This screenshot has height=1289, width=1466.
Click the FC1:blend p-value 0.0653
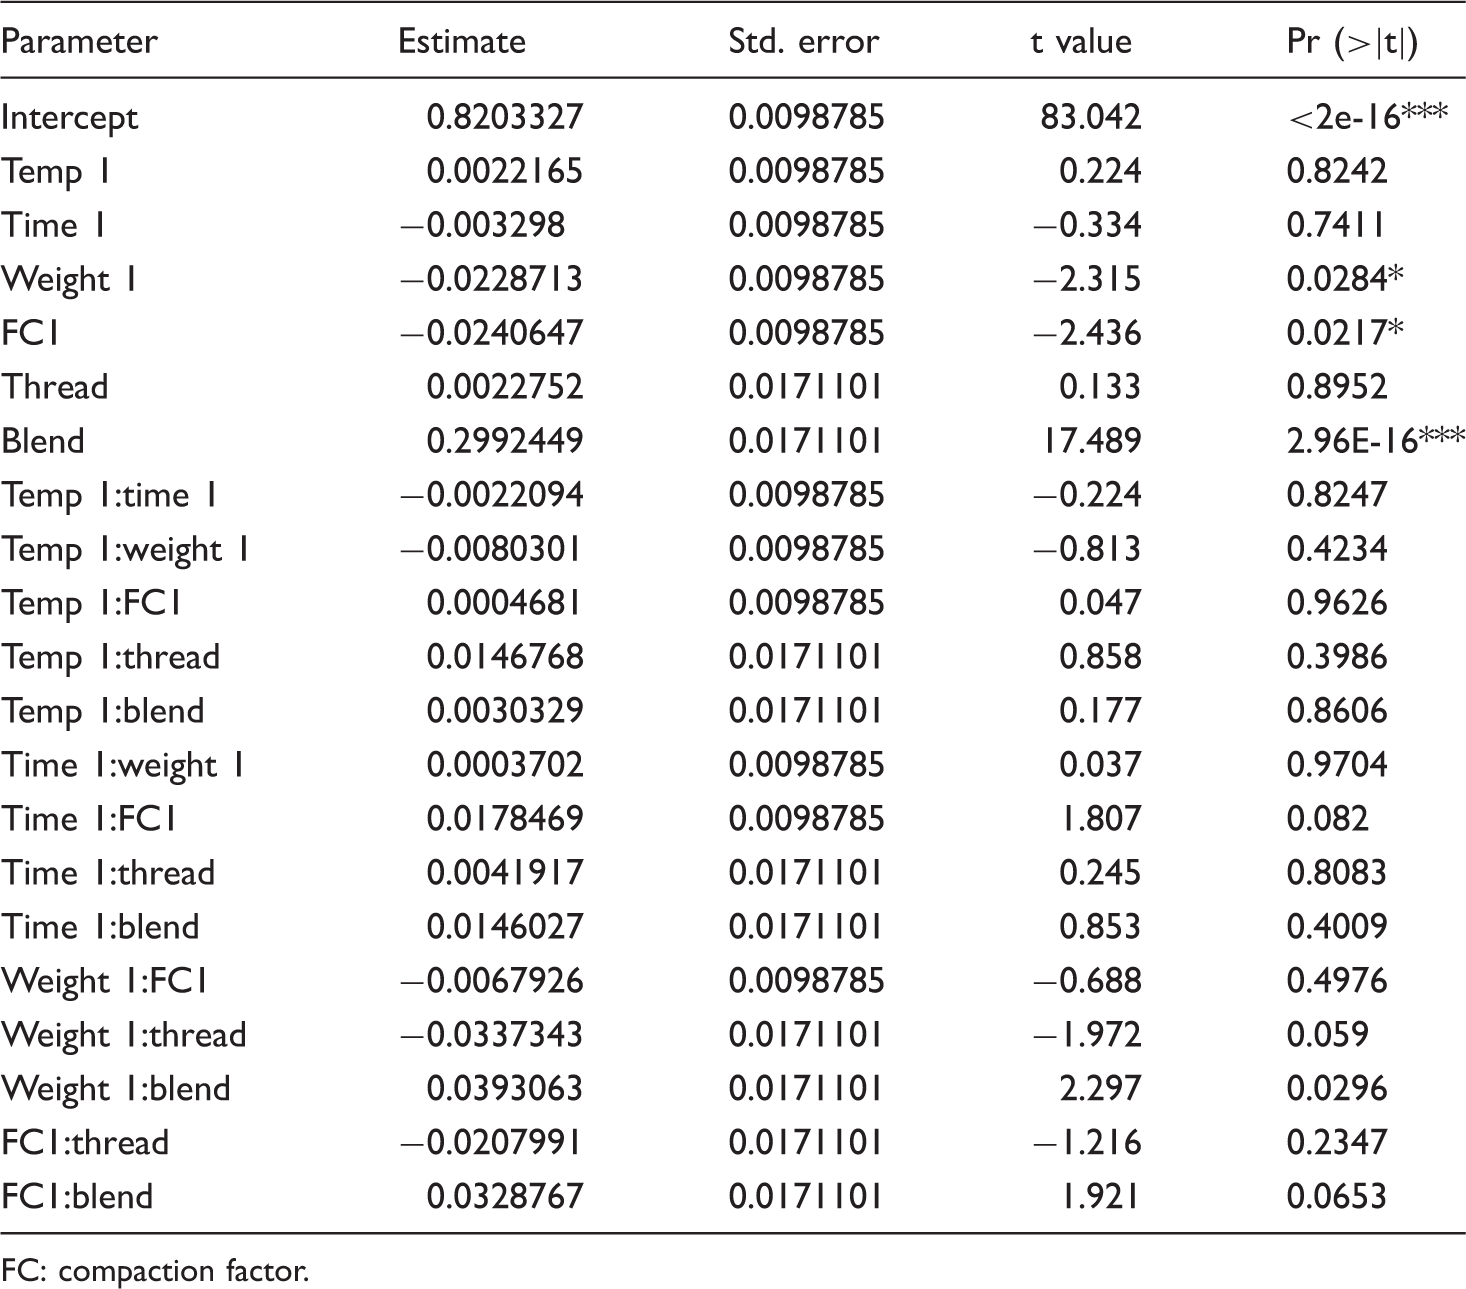click(x=1337, y=1197)
